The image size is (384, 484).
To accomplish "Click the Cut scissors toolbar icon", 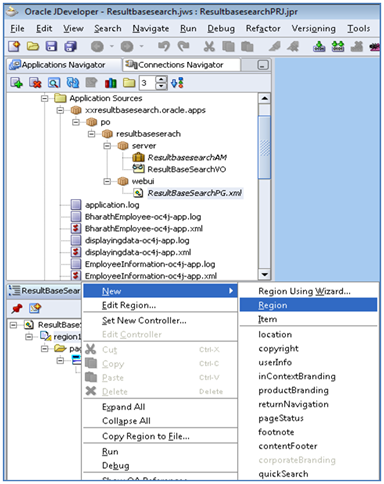I will click(x=209, y=46).
